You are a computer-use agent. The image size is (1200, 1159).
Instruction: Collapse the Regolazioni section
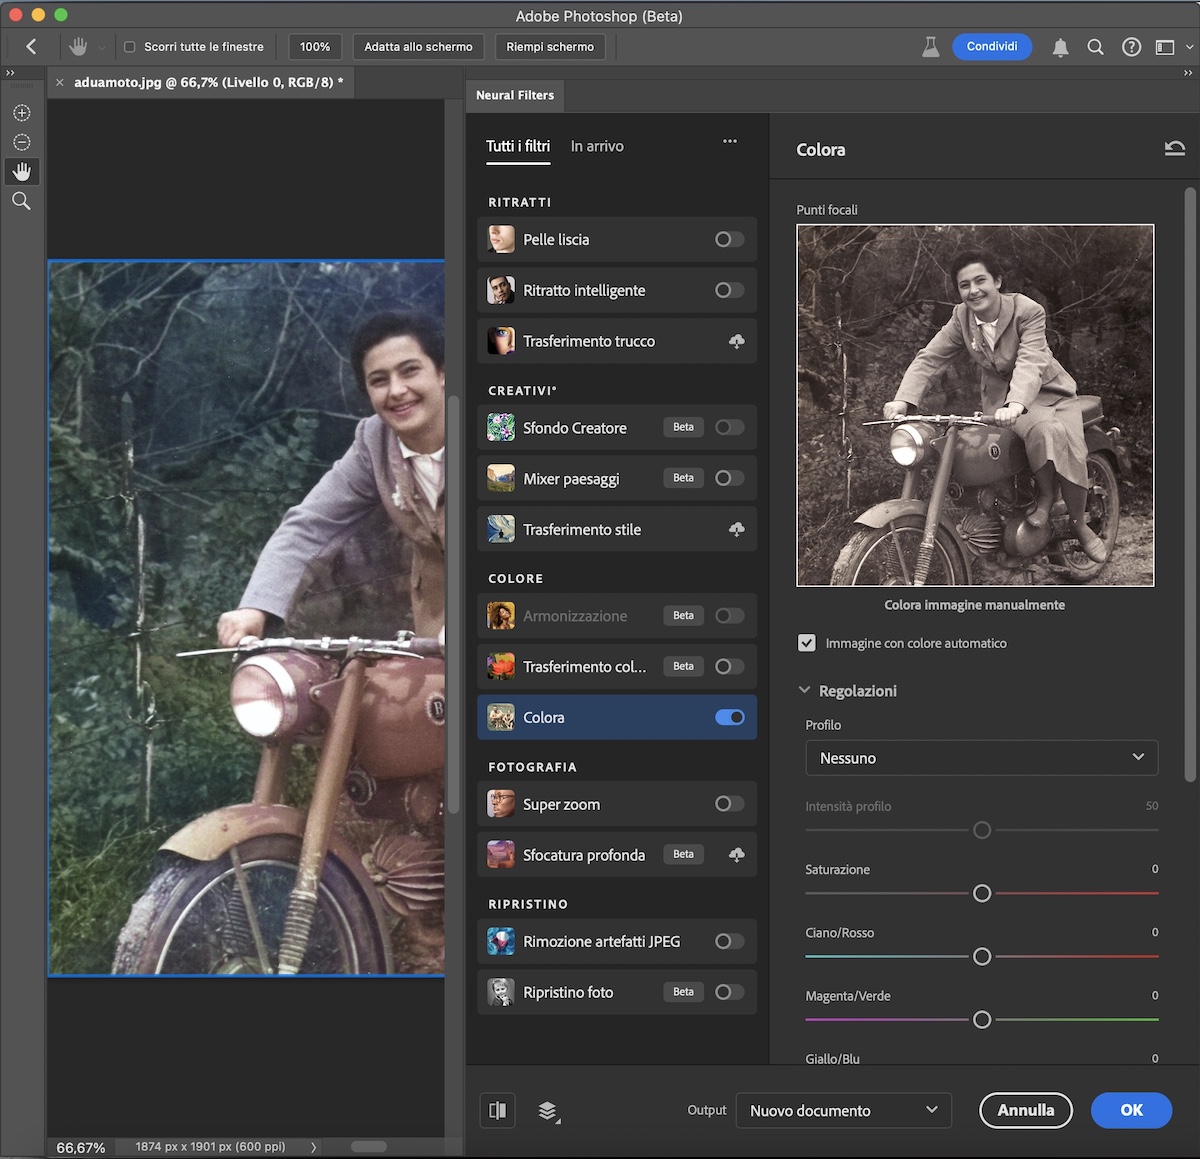pos(805,691)
